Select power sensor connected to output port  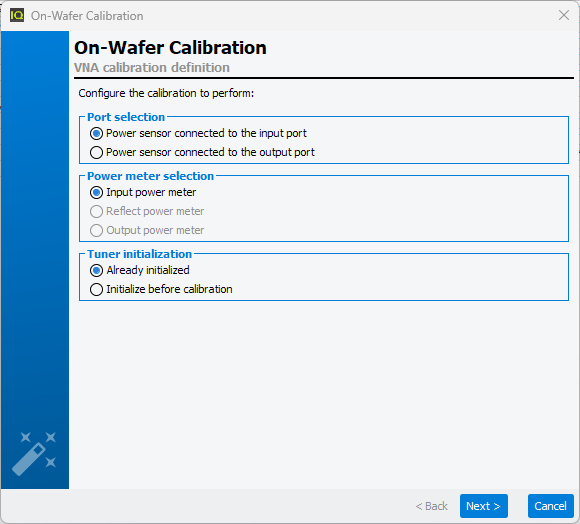202,152
